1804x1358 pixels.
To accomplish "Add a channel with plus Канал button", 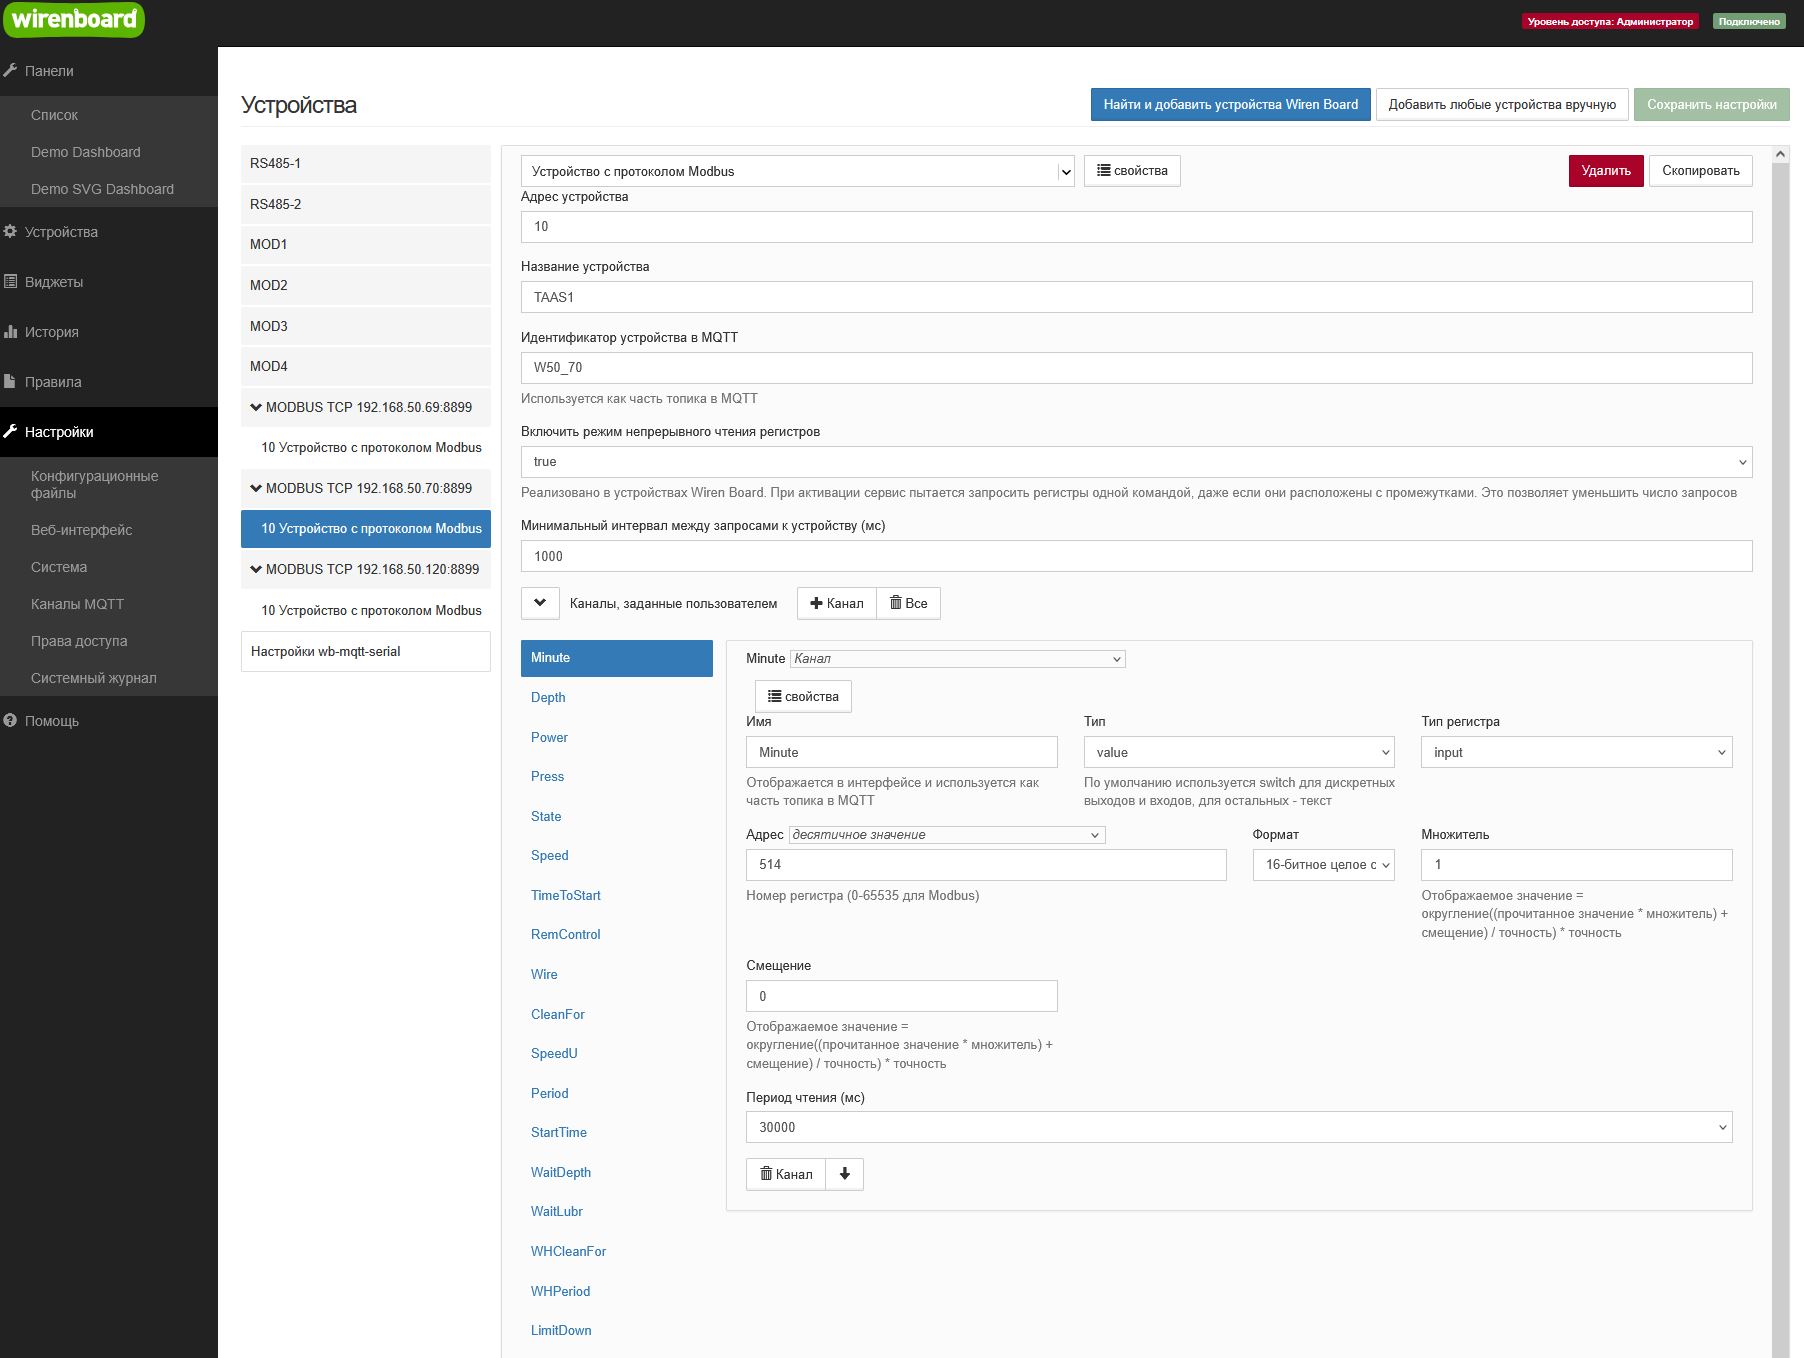I will 836,603.
